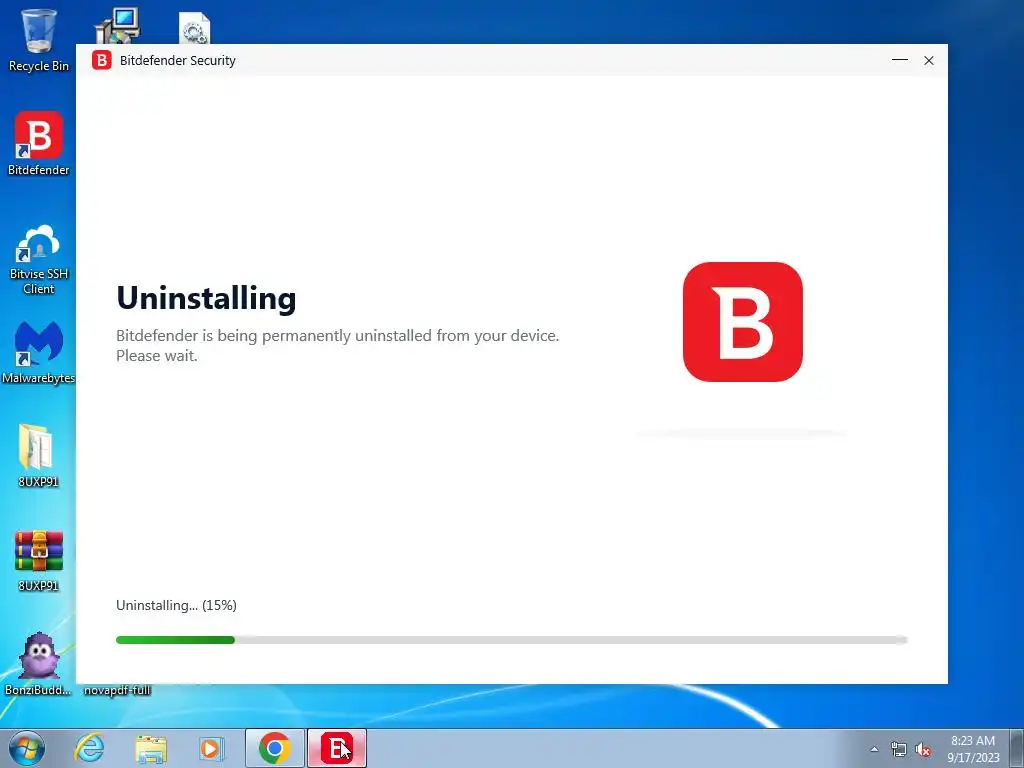Open Windows Explorer from the taskbar
Image resolution: width=1024 pixels, height=768 pixels.
(x=151, y=748)
